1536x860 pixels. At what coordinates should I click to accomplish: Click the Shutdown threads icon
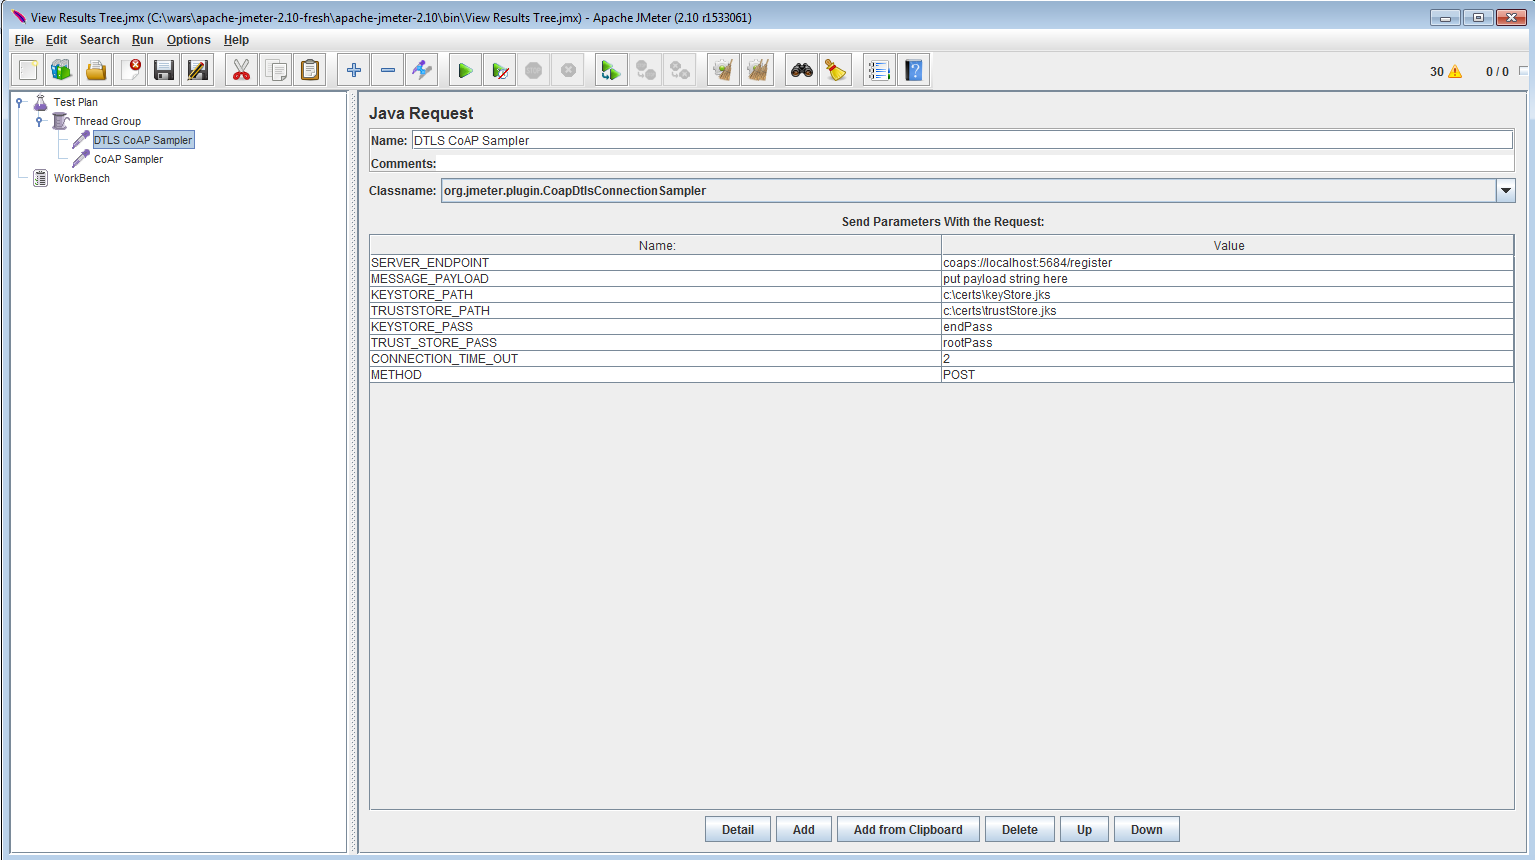coord(567,70)
